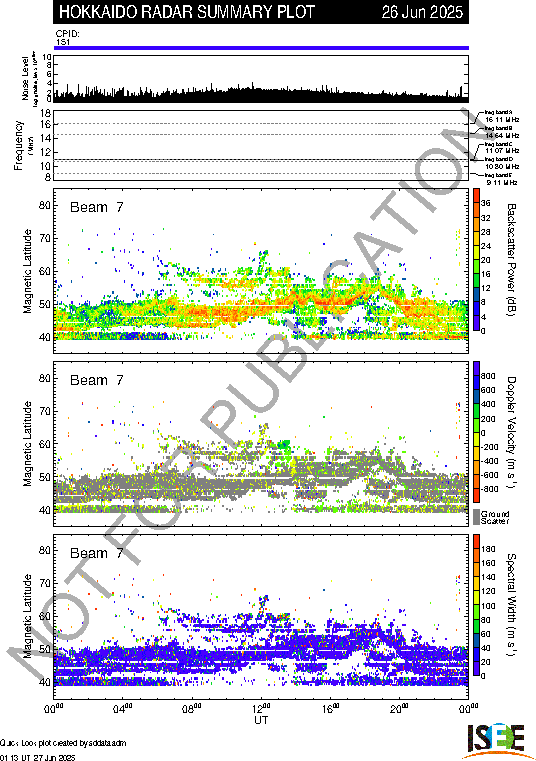Select the Doppler Velocity color bar
The height and width of the screenshot is (761, 536).
click(x=476, y=432)
